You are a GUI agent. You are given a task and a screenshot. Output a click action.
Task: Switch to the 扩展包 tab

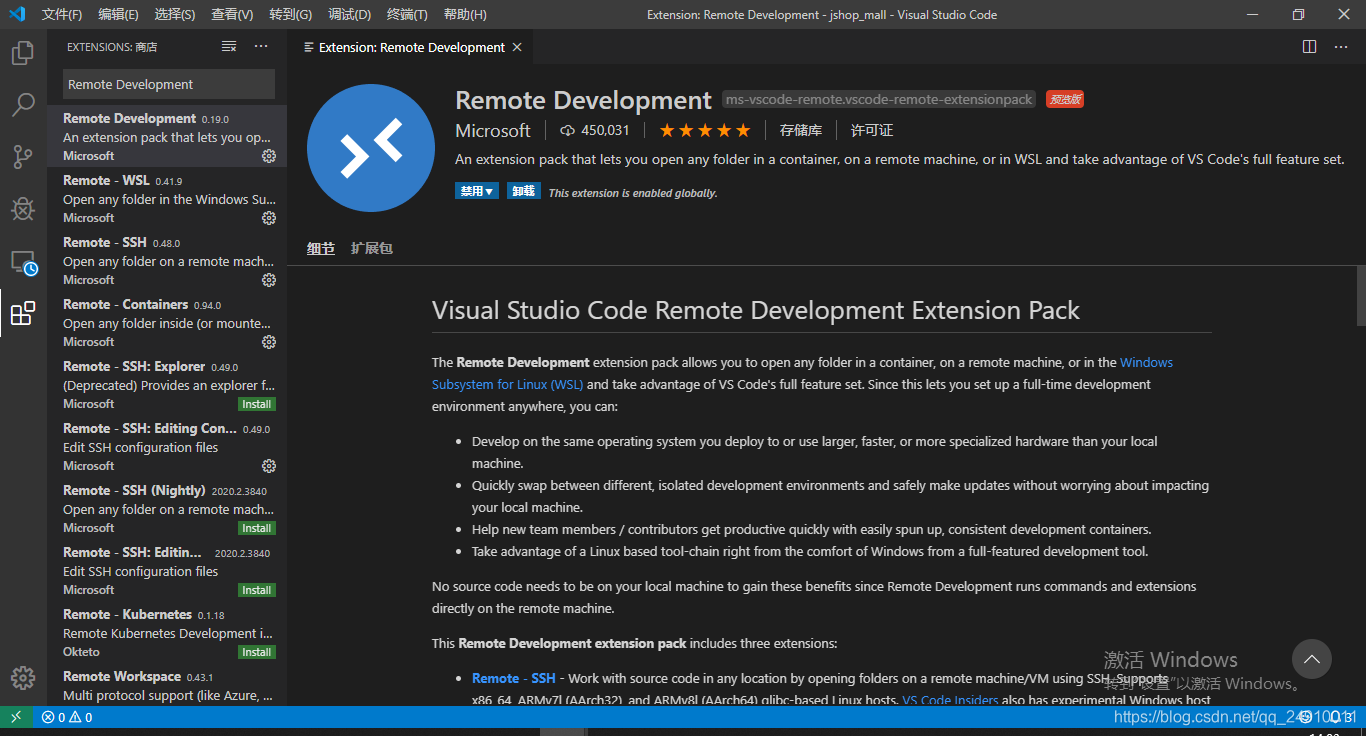pyautogui.click(x=372, y=248)
